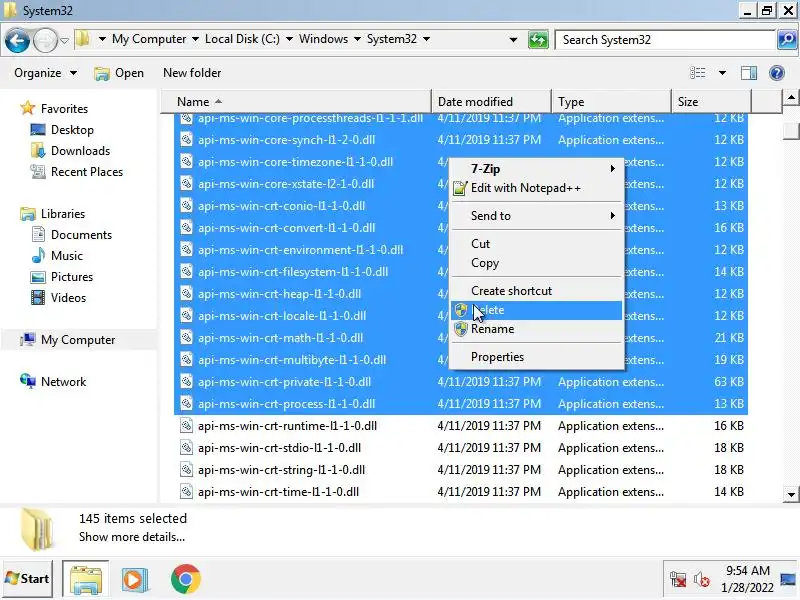Image resolution: width=800 pixels, height=600 pixels.
Task: Sort by the Size column header
Action: (x=712, y=102)
